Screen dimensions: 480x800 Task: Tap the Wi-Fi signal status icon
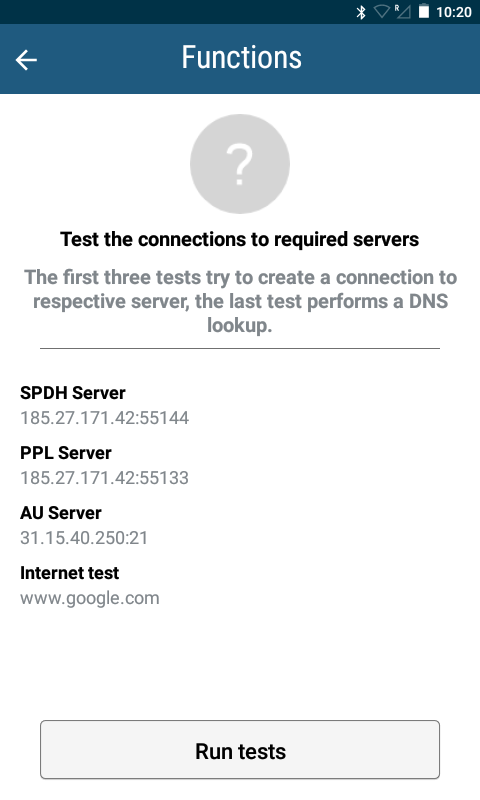(x=382, y=12)
